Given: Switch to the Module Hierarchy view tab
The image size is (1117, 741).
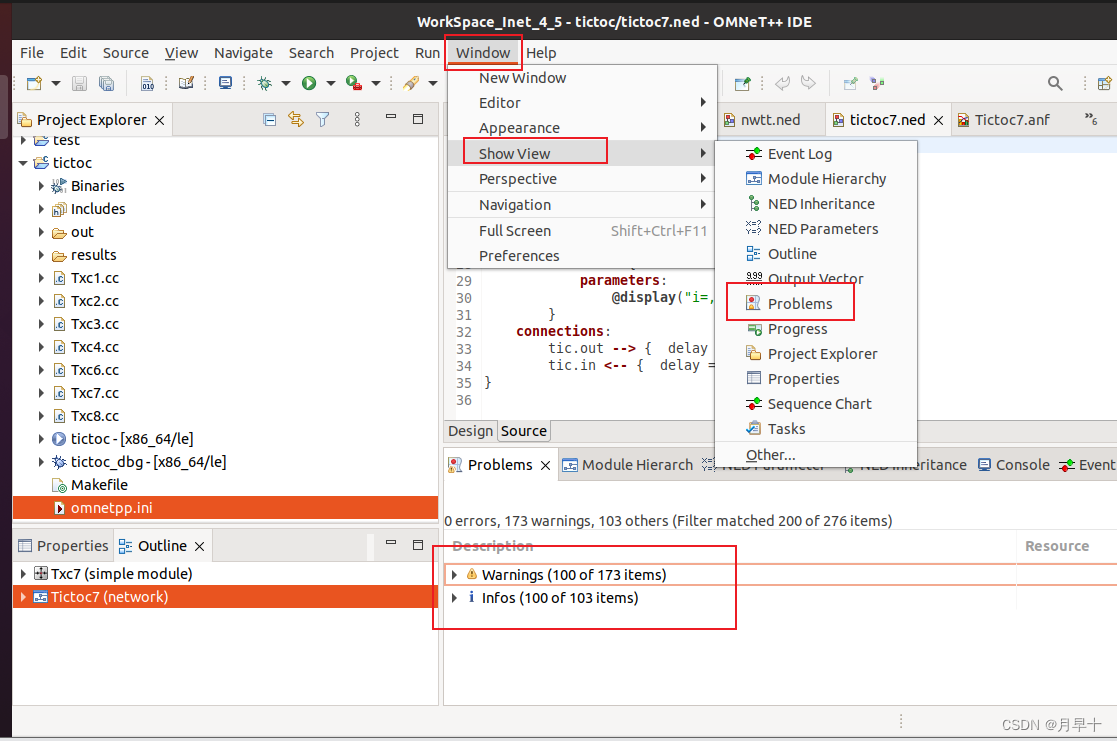Looking at the screenshot, I should coord(628,465).
